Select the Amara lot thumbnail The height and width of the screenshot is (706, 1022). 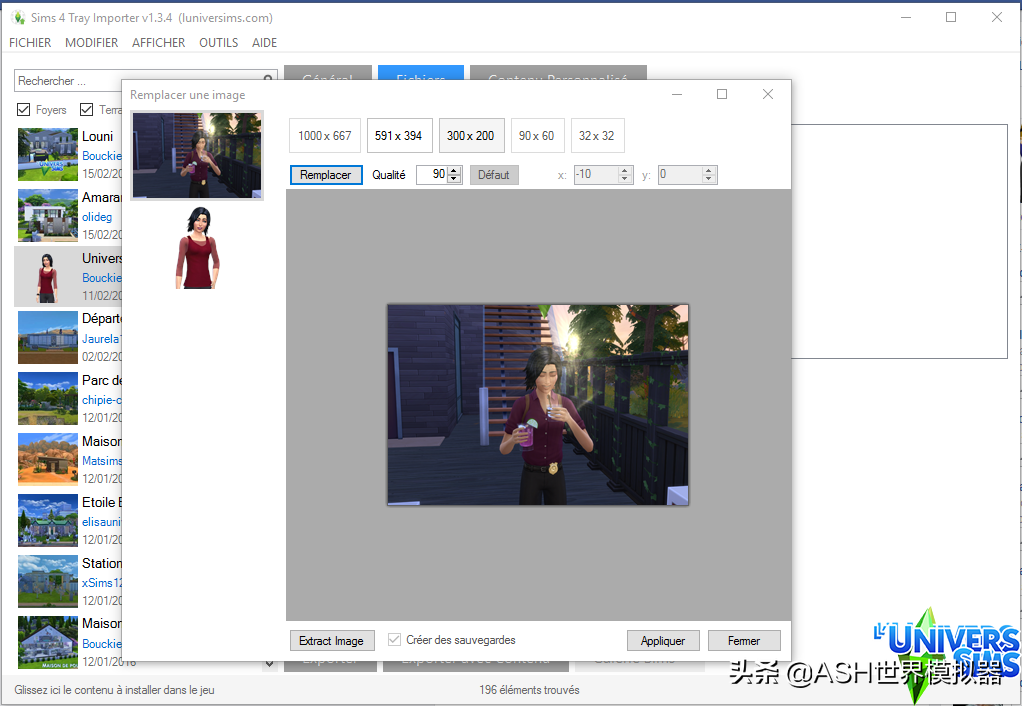(x=48, y=215)
